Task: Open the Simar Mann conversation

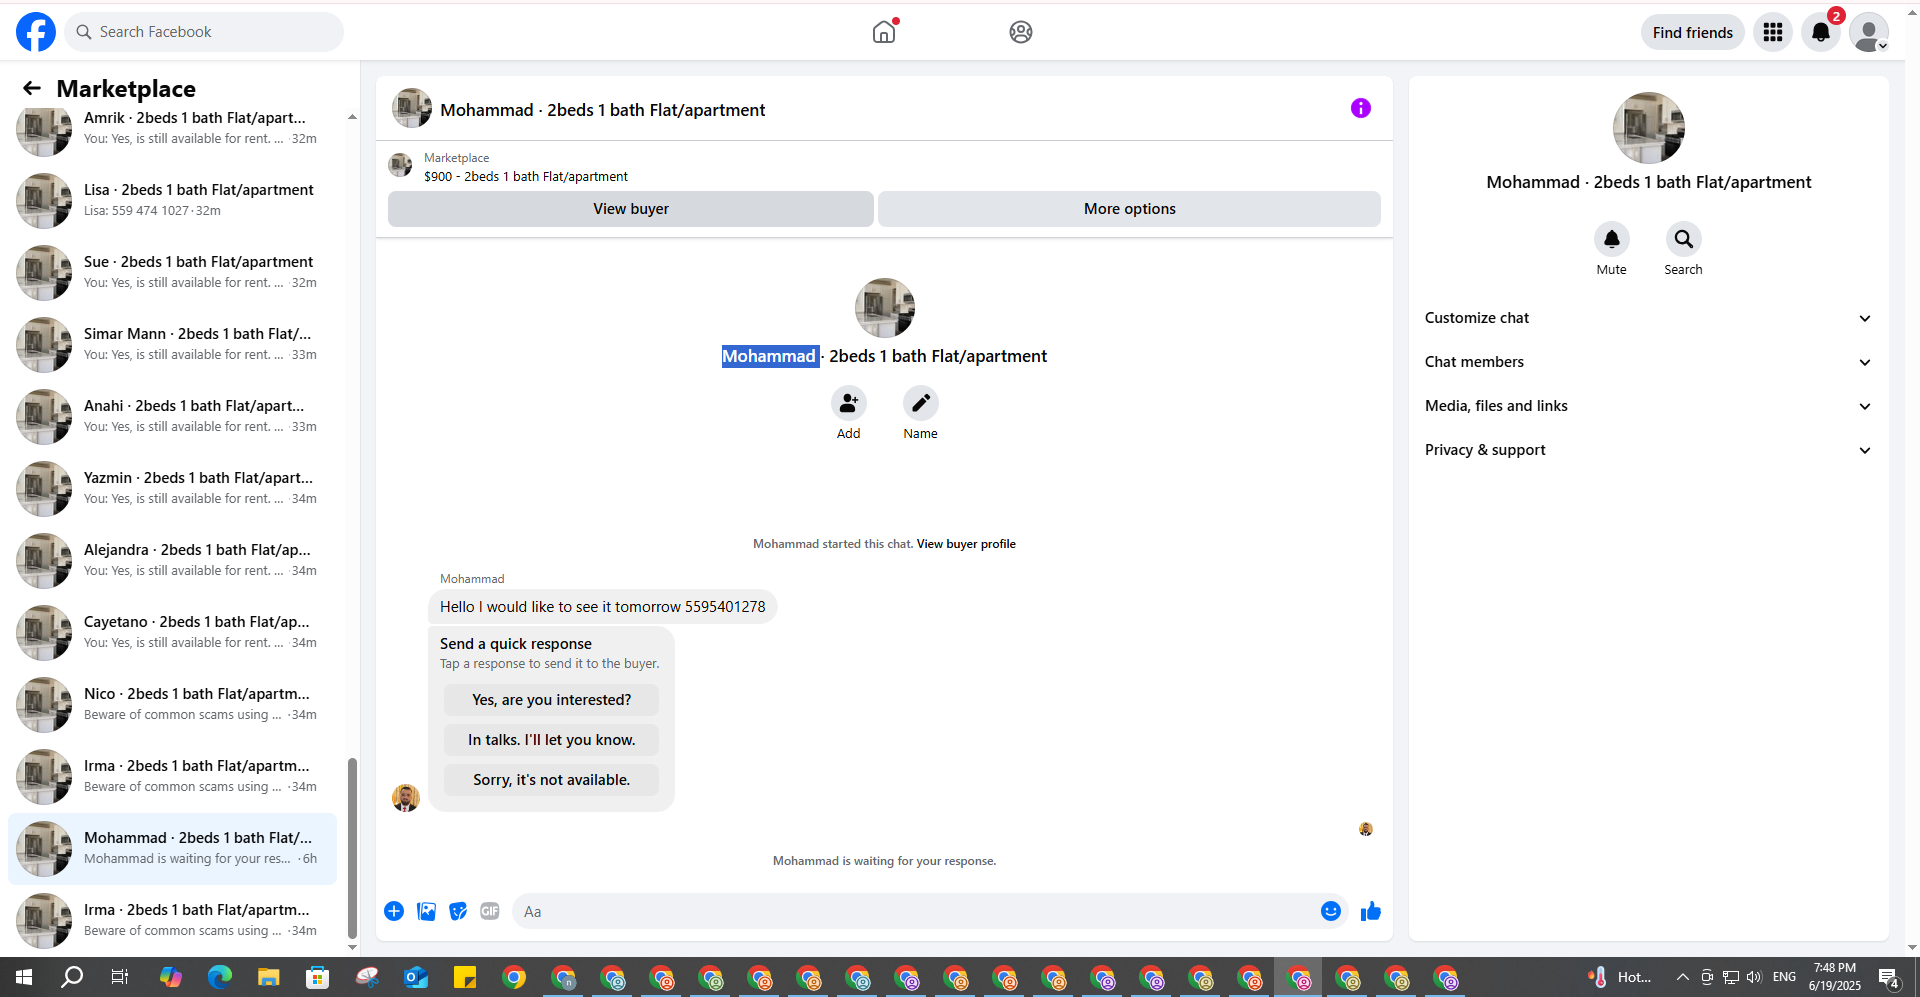Action: pos(172,344)
